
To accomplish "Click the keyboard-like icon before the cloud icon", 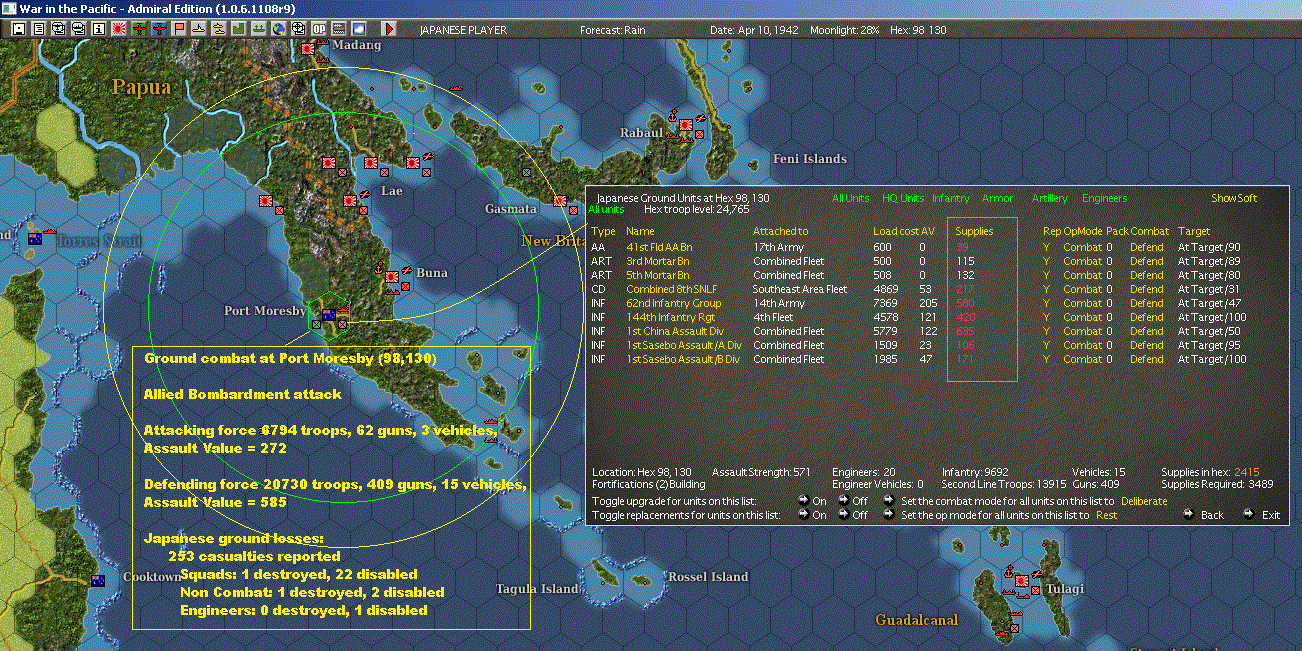I will [x=340, y=29].
